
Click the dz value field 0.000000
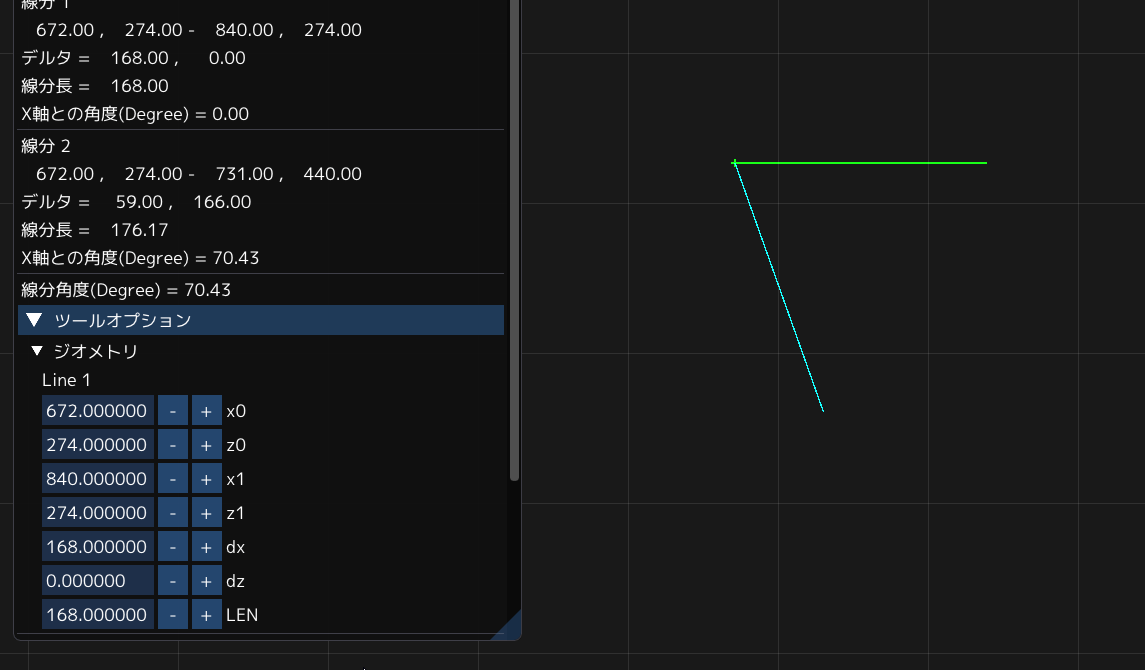coord(98,581)
